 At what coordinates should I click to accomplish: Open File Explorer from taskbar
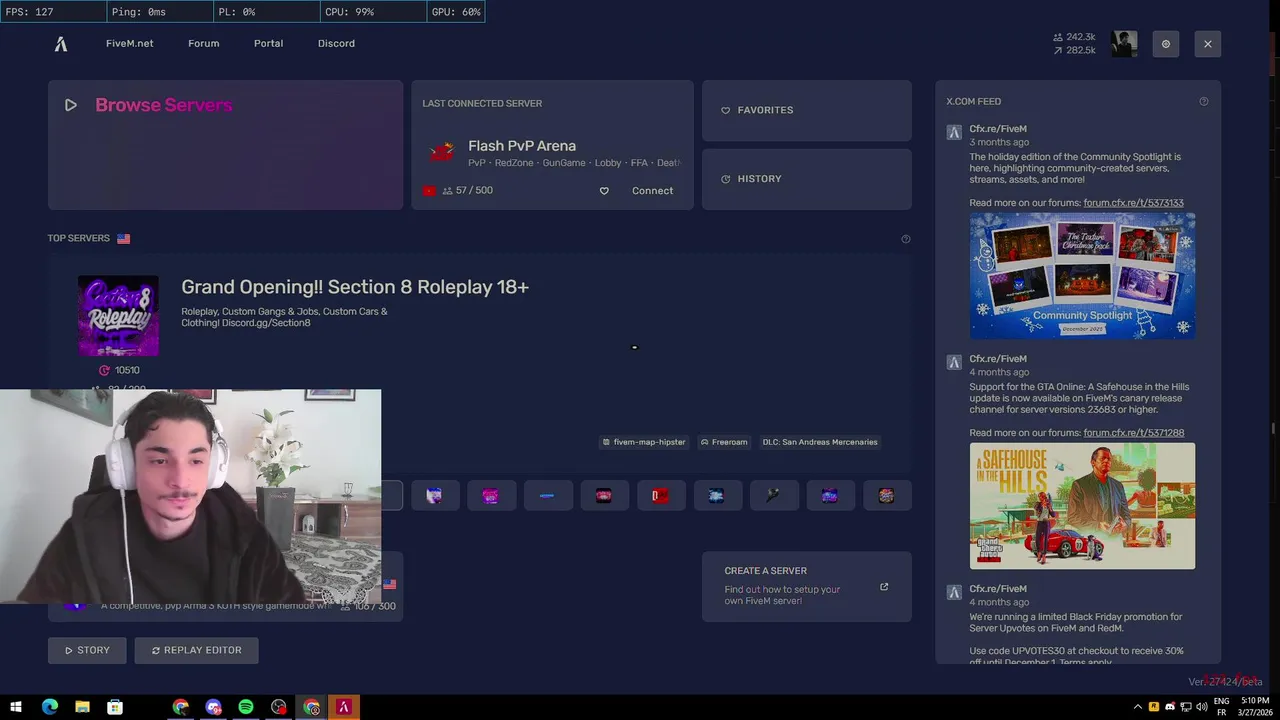point(83,708)
